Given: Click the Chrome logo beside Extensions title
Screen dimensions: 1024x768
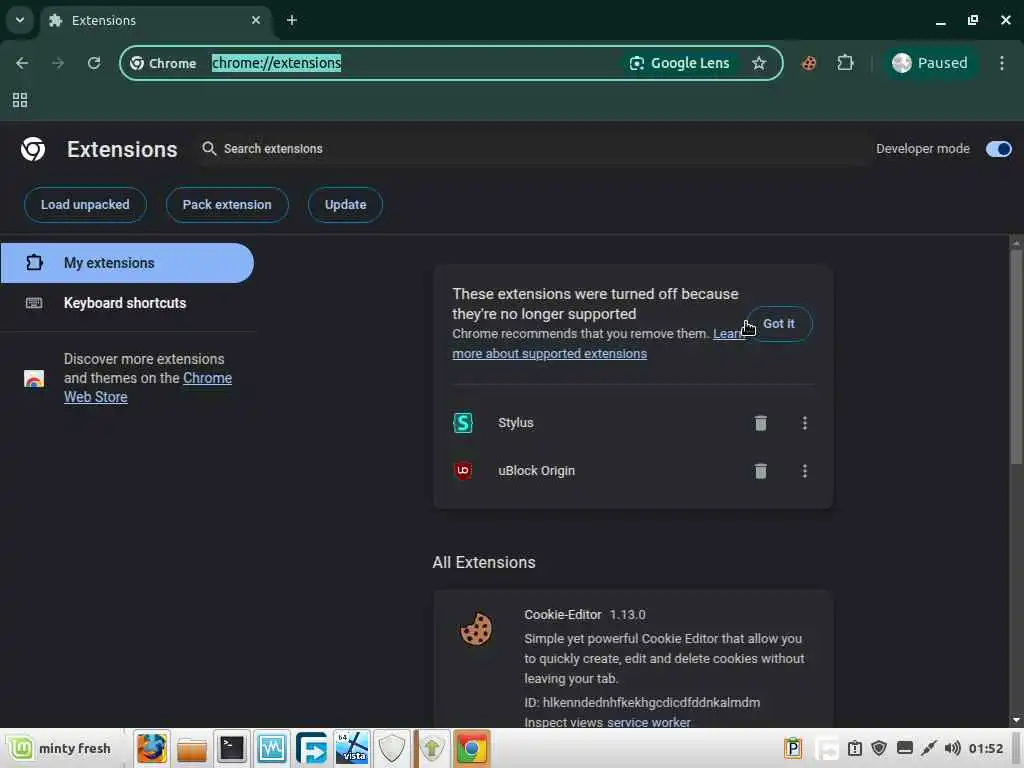Looking at the screenshot, I should pos(33,149).
